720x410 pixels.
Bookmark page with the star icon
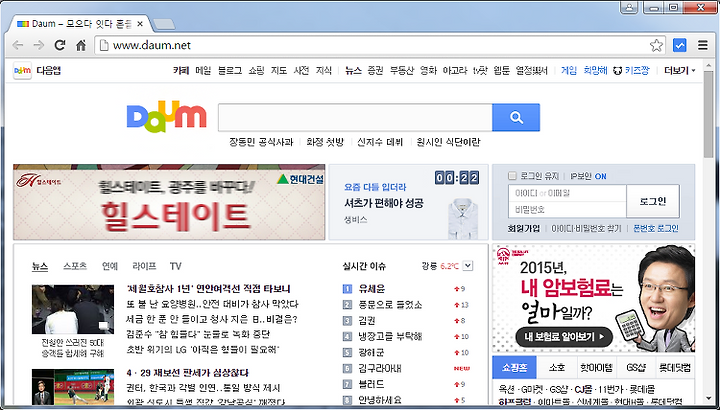click(656, 45)
